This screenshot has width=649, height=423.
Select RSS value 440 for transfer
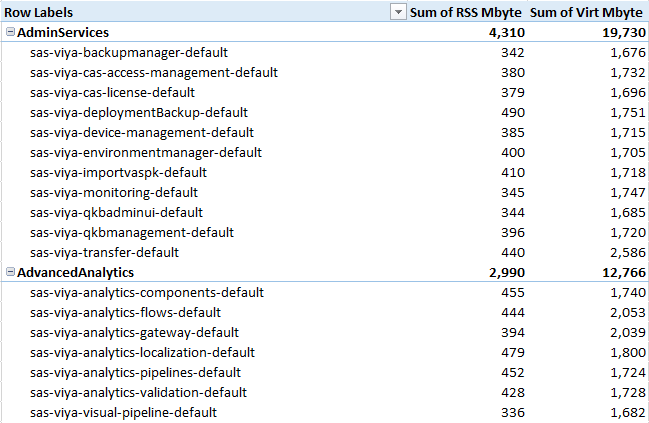pos(513,253)
